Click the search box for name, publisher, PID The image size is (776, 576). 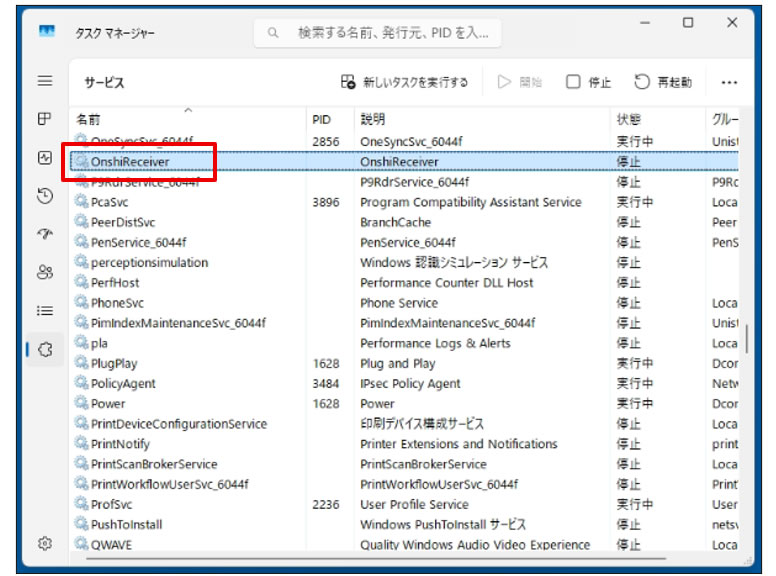378,33
